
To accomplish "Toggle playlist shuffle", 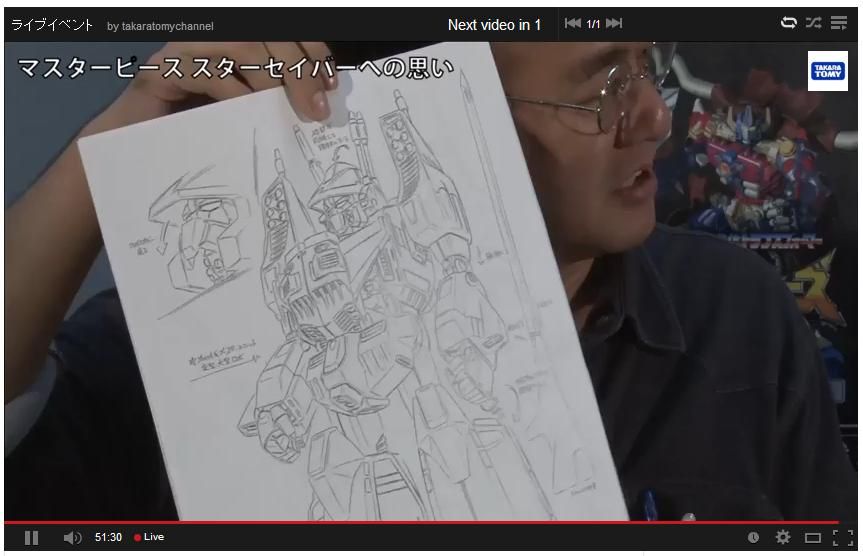I will (813, 23).
